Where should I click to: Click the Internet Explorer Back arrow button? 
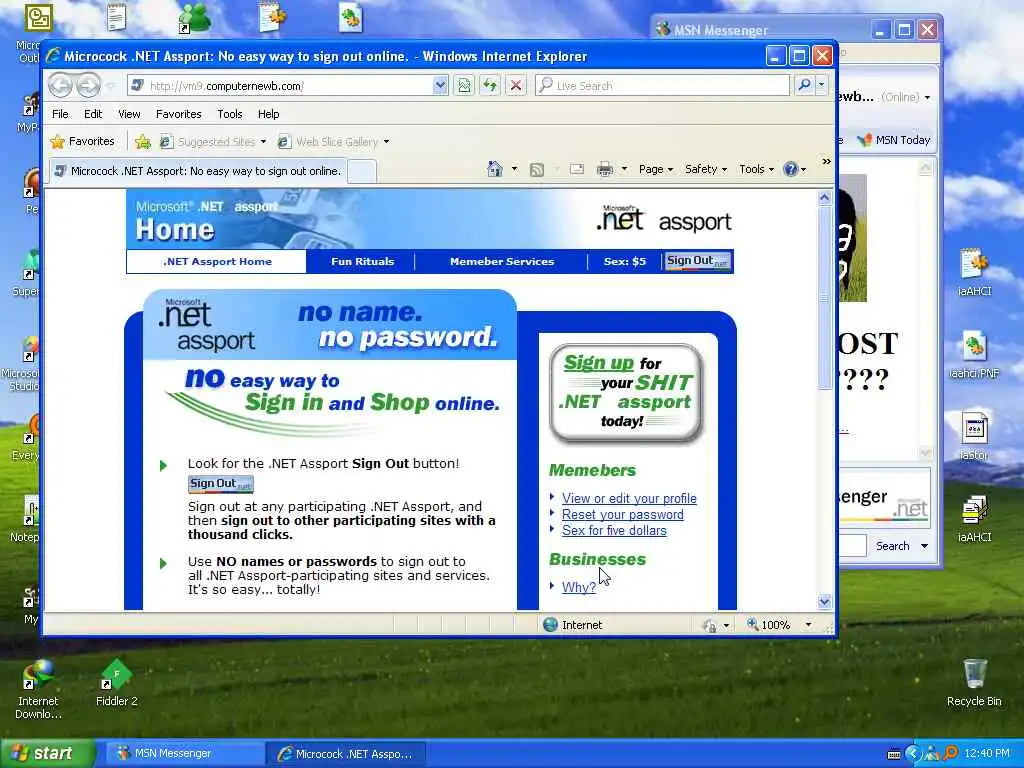tap(61, 86)
